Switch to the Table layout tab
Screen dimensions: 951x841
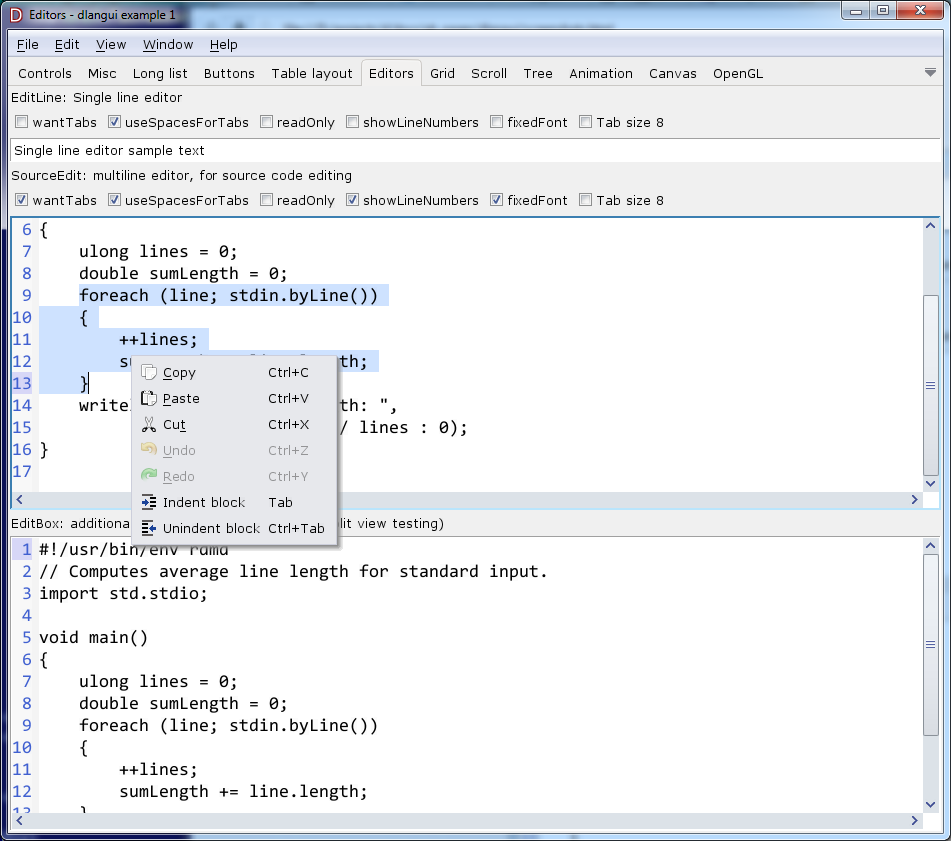tap(312, 74)
